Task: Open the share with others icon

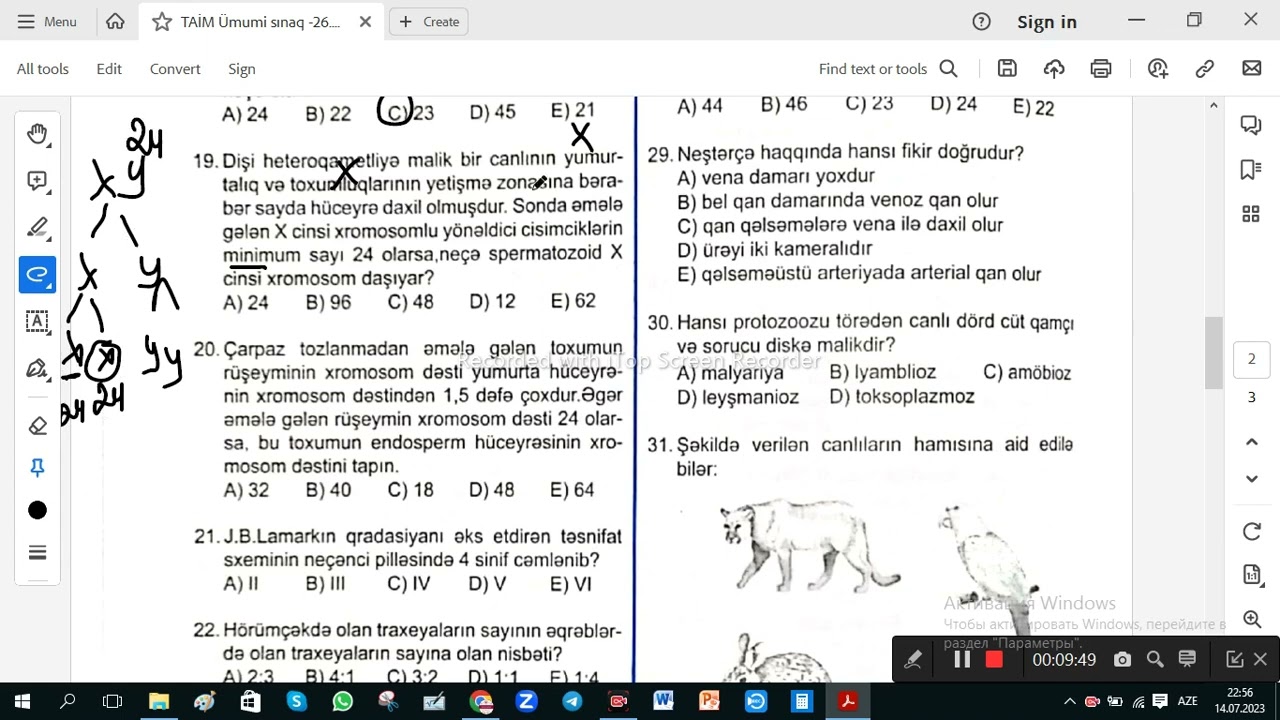Action: tap(1158, 69)
